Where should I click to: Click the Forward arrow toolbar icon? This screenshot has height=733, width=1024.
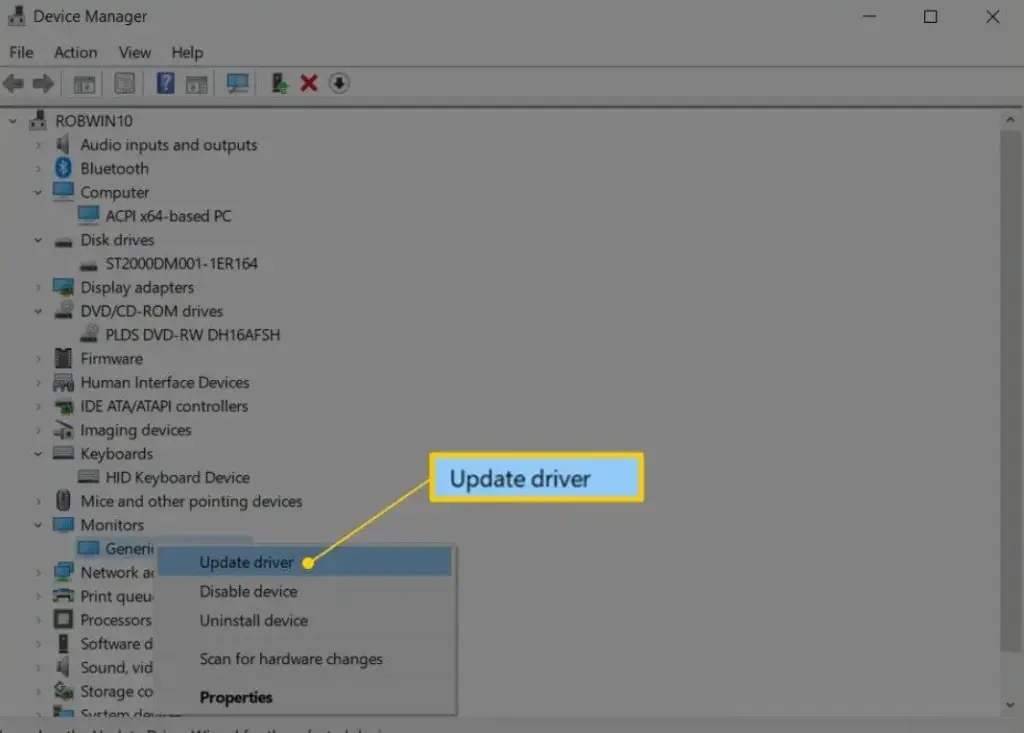42,84
